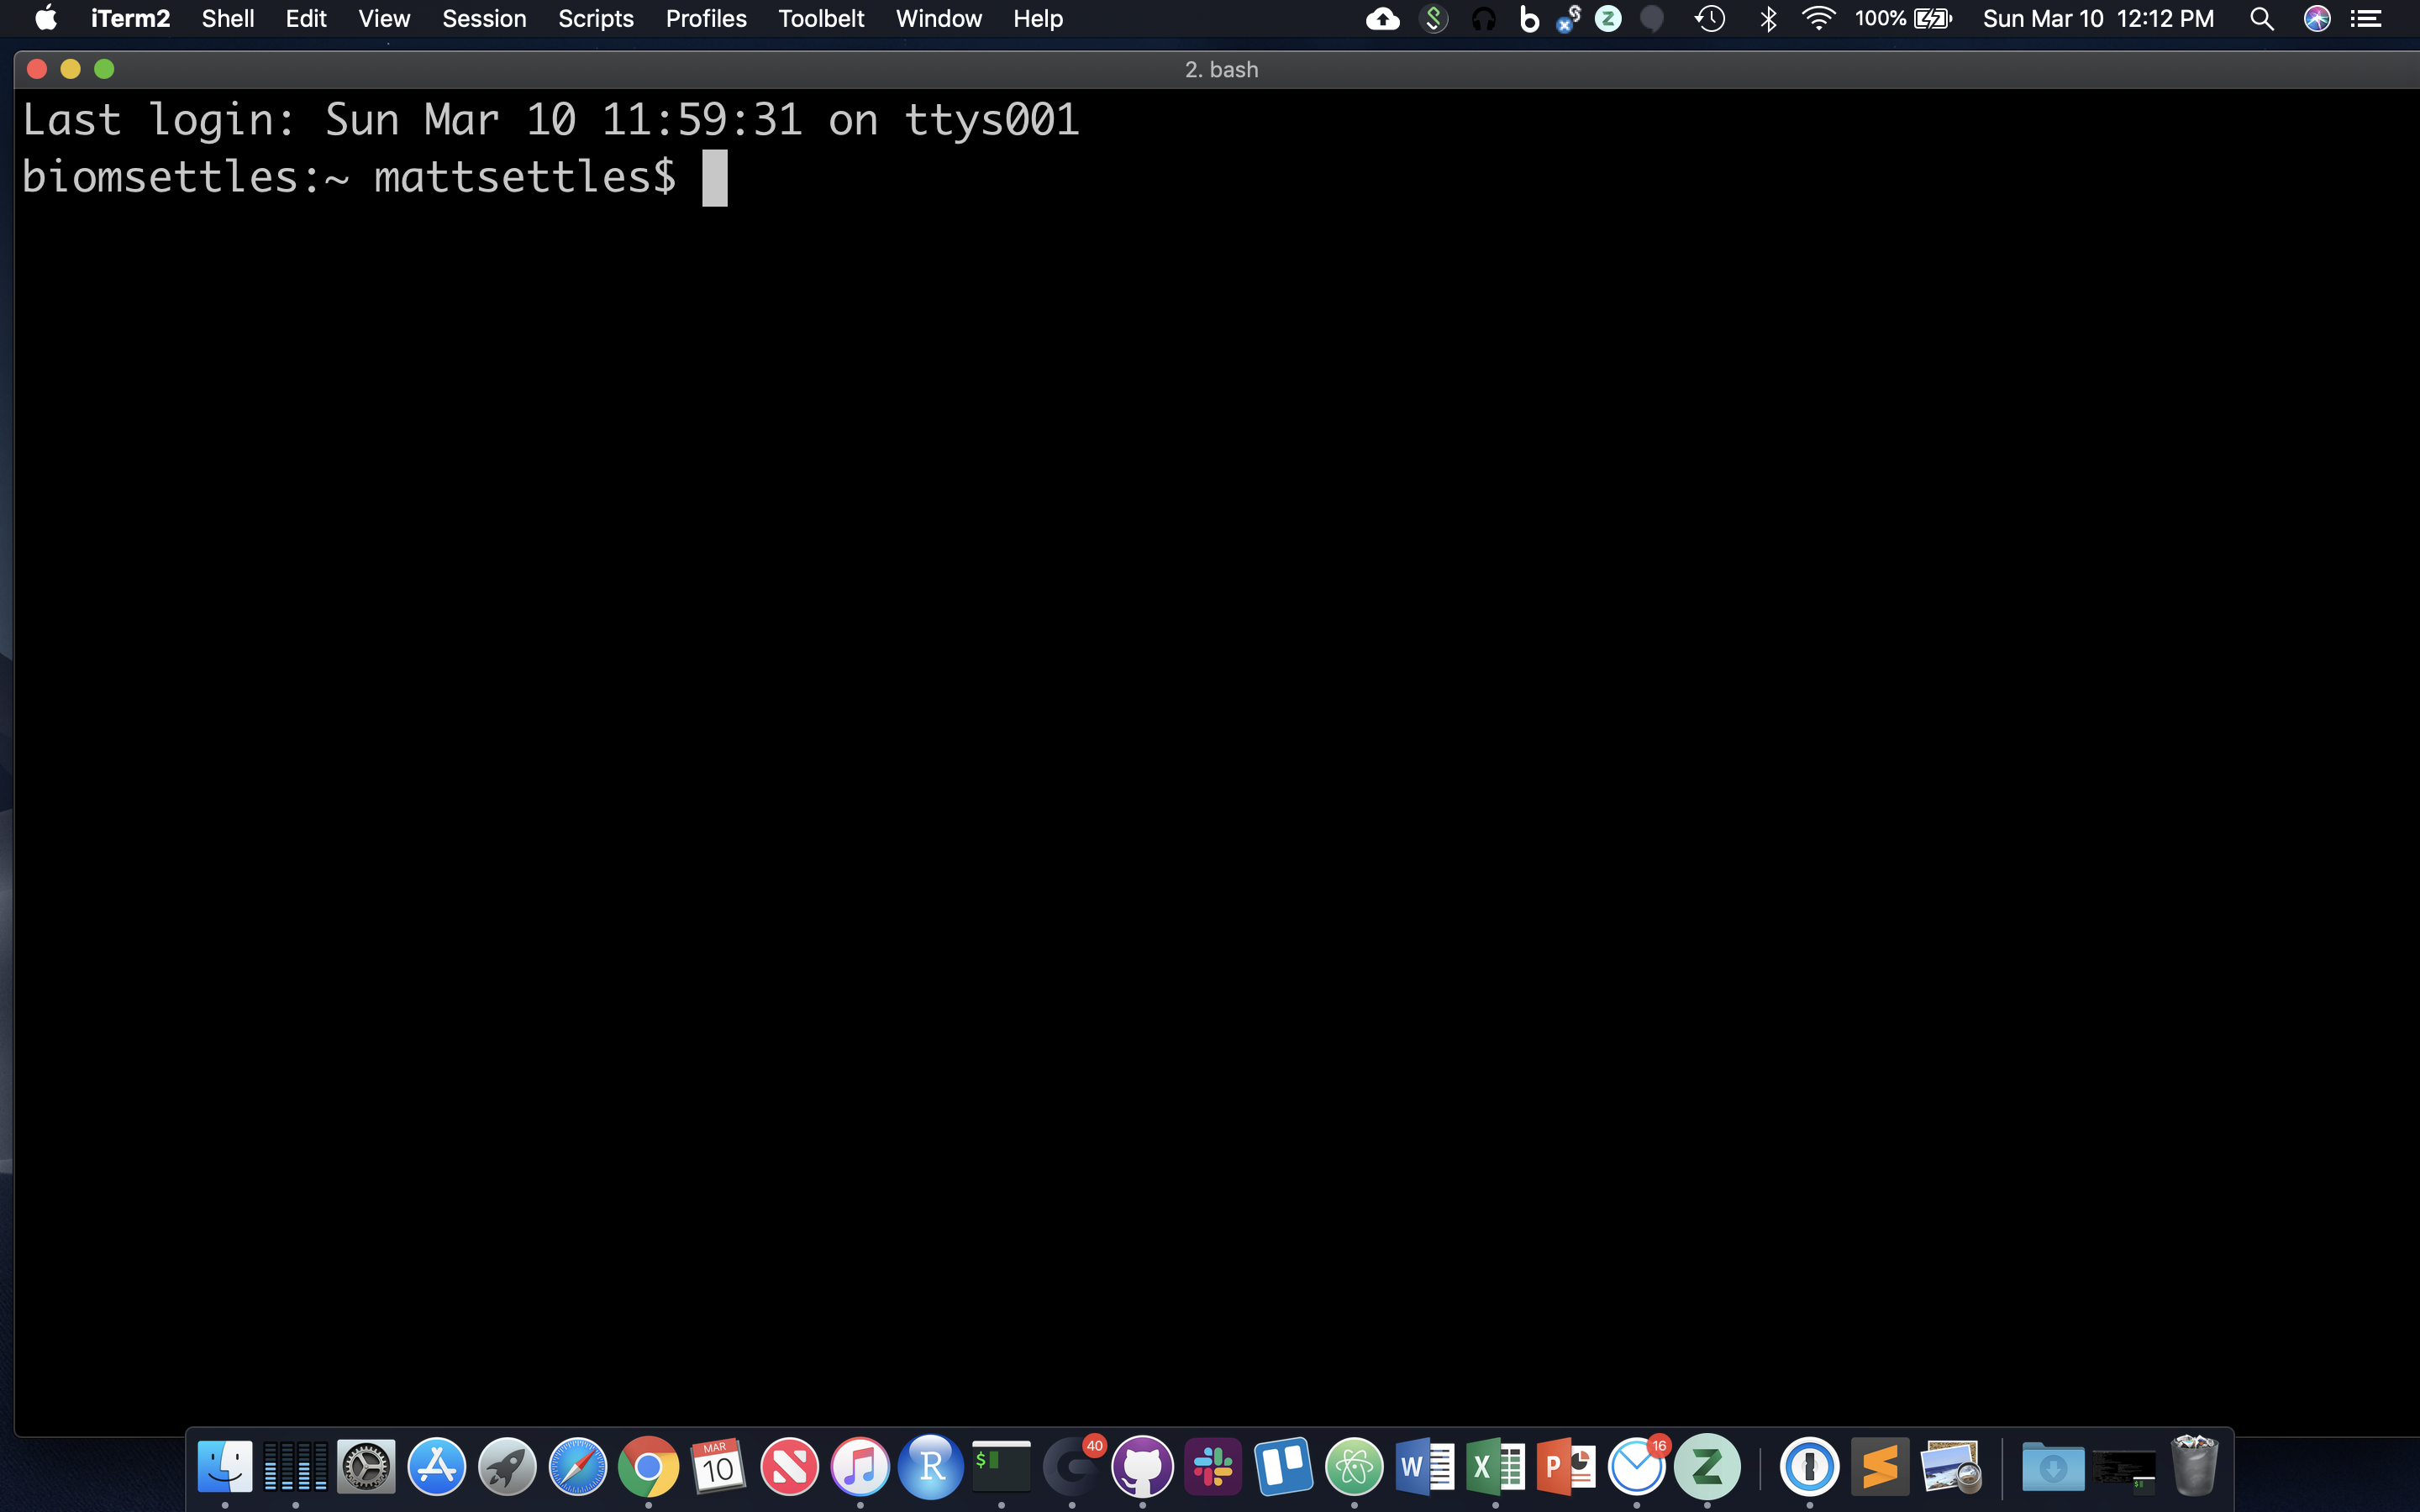Open the Bluetooth status menu

(1769, 18)
